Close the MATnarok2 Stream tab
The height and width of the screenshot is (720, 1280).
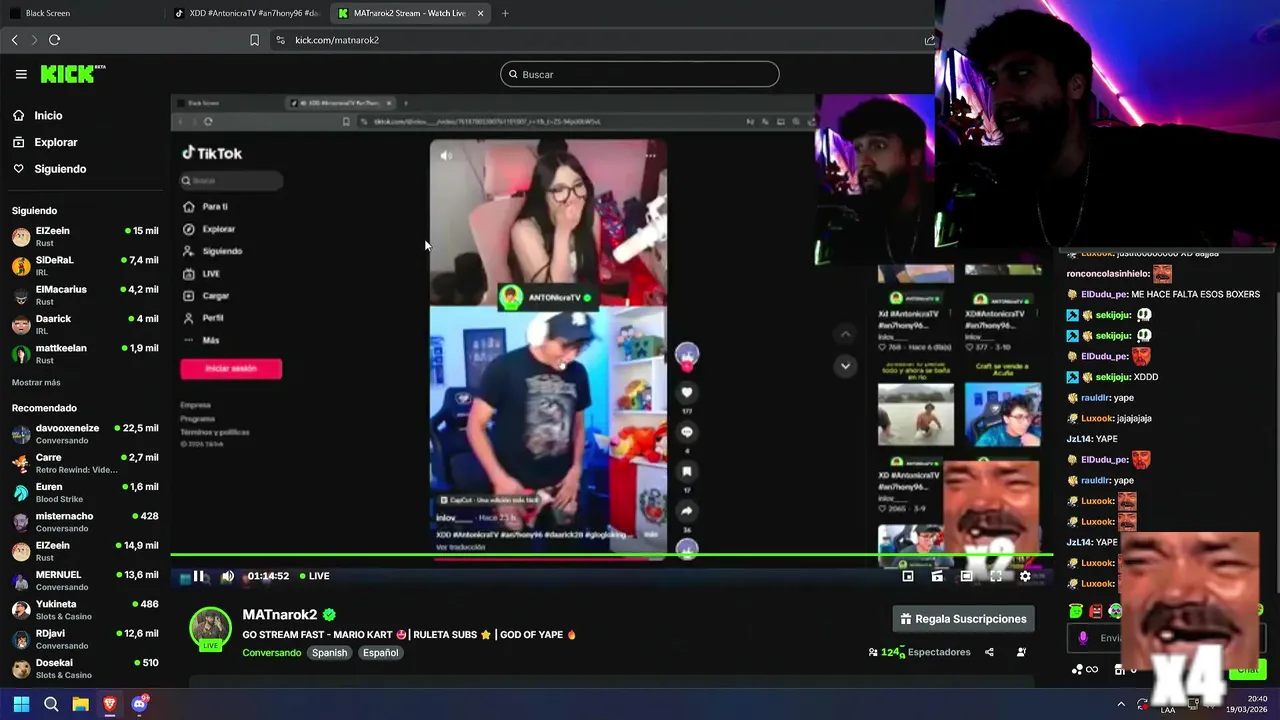click(x=480, y=13)
